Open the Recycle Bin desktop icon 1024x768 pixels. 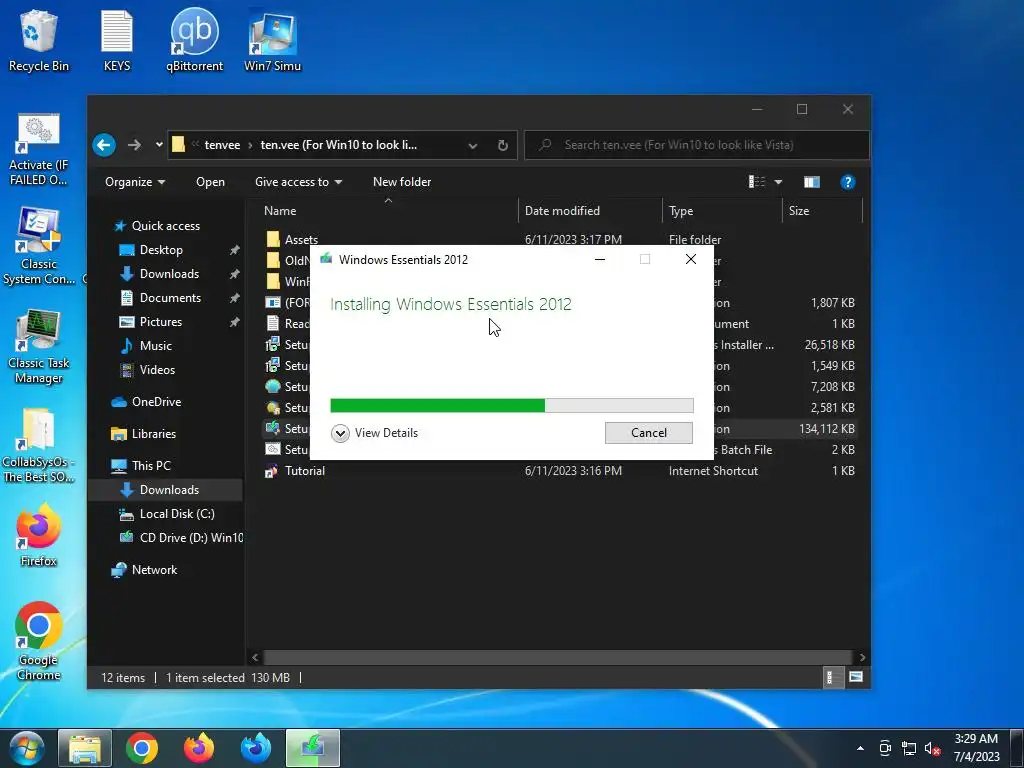point(38,40)
